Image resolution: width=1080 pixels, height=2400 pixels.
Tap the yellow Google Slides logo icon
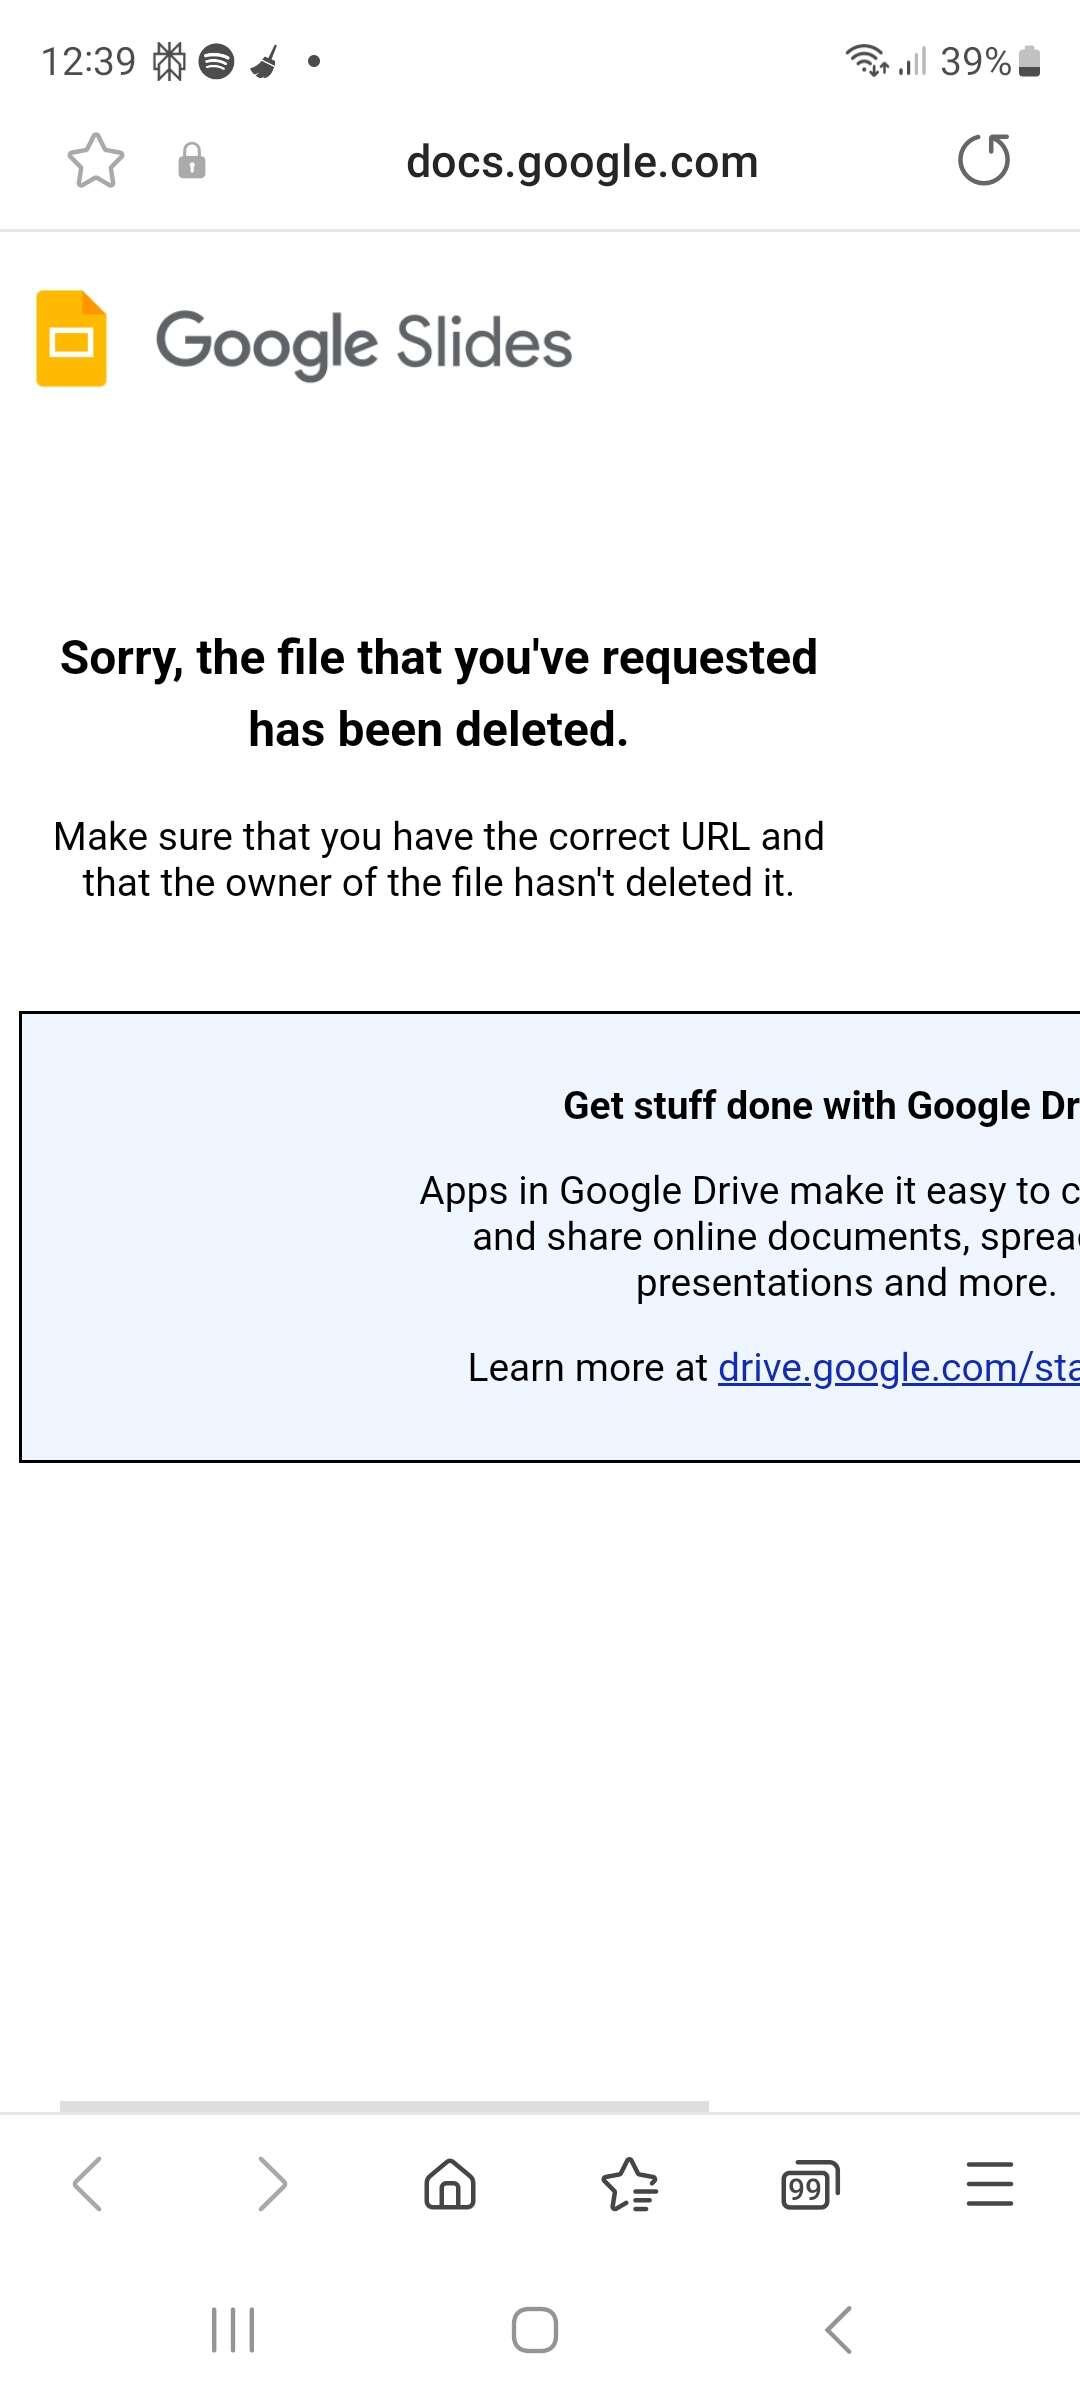[71, 338]
